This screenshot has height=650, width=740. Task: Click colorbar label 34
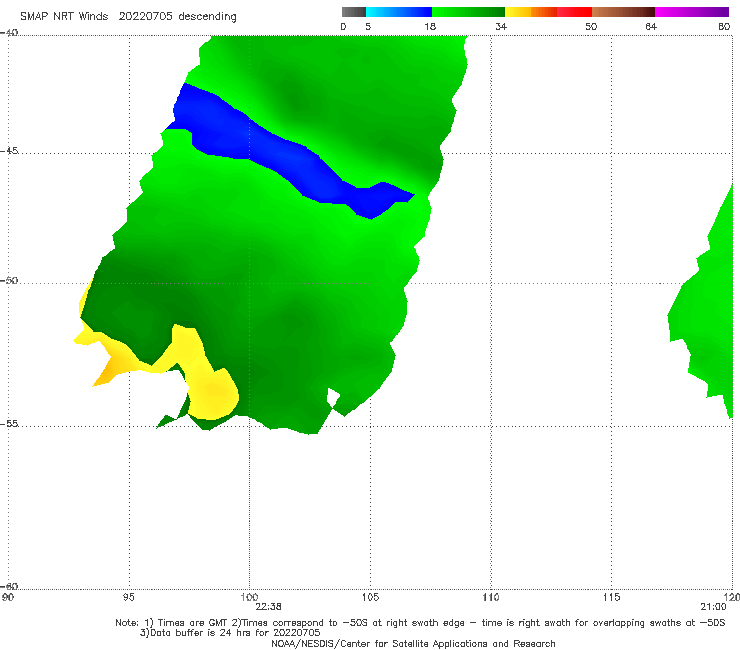pyautogui.click(x=501, y=26)
